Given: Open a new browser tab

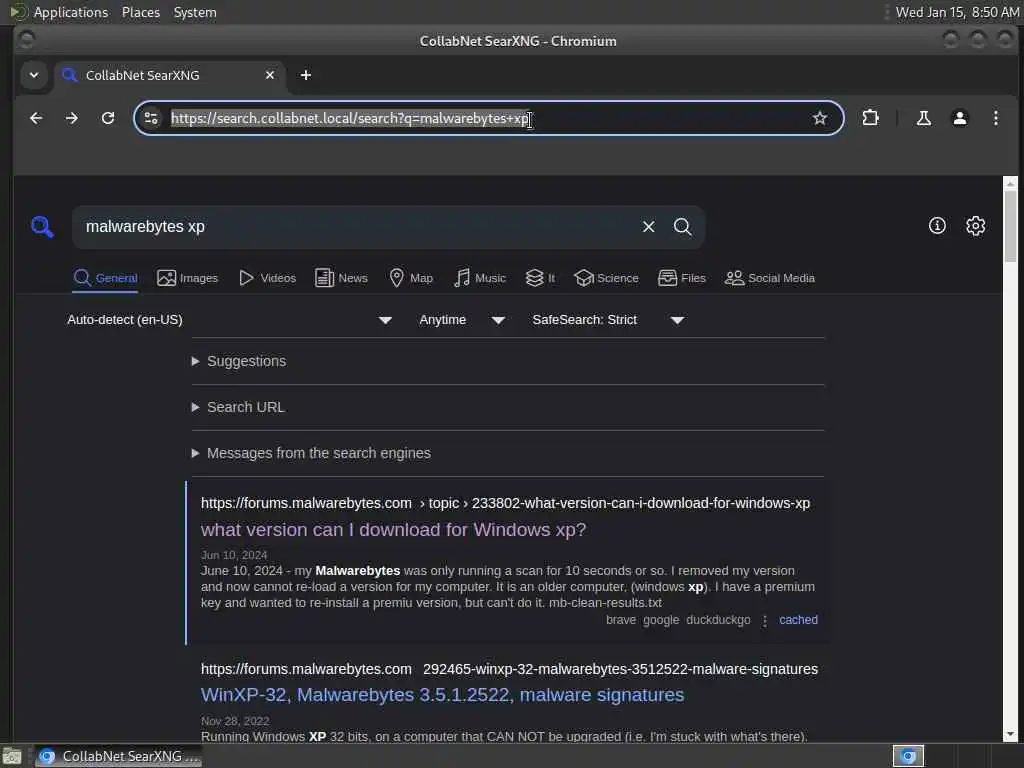Looking at the screenshot, I should (x=306, y=75).
